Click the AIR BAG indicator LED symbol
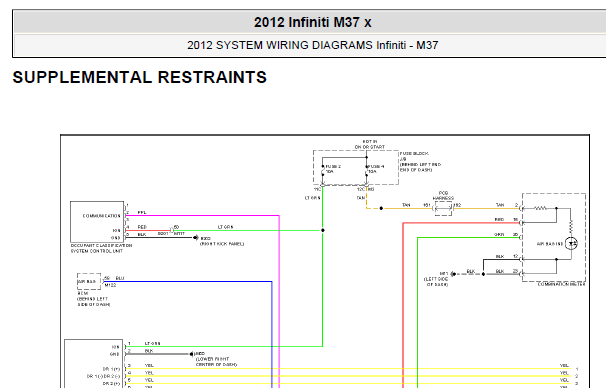The height and width of the screenshot is (388, 606). point(571,243)
